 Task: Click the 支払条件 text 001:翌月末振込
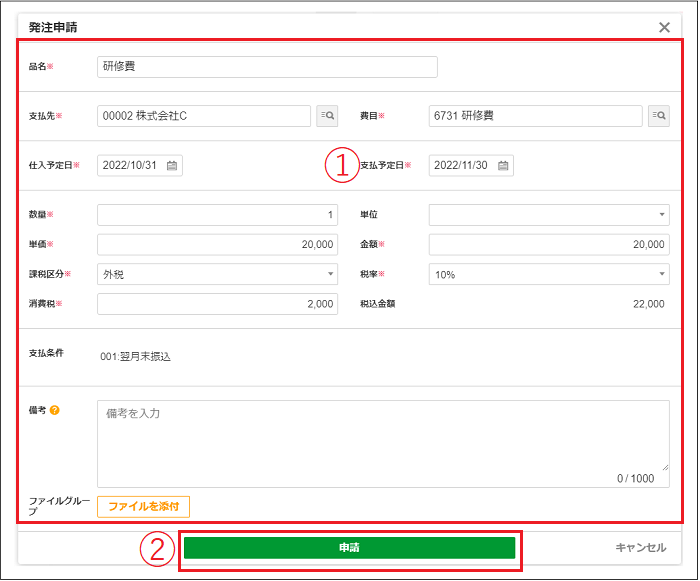click(135, 356)
